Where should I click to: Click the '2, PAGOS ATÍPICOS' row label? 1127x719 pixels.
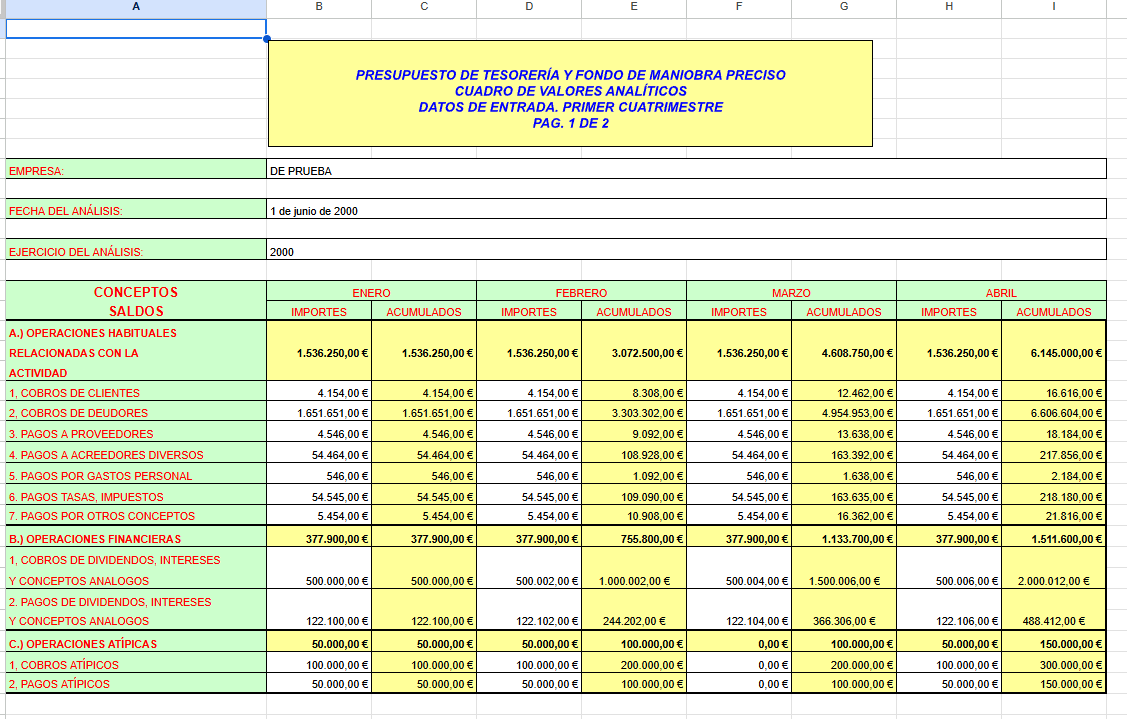136,684
